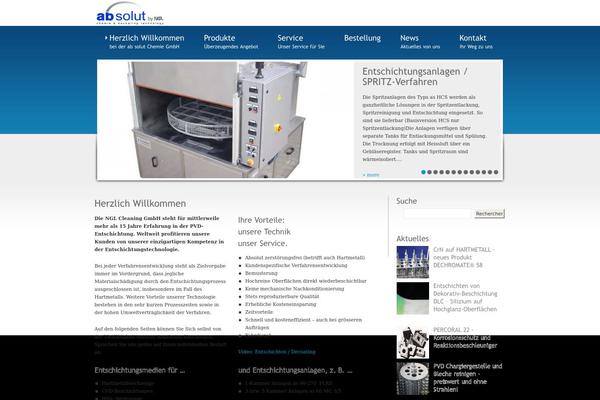The image size is (600, 400).
Task: Select the first (active) slider pagination dot
Action: 423,172
